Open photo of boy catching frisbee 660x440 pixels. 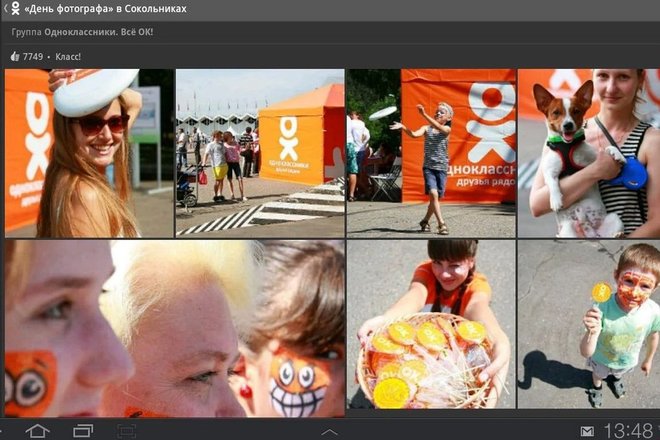pyautogui.click(x=431, y=153)
